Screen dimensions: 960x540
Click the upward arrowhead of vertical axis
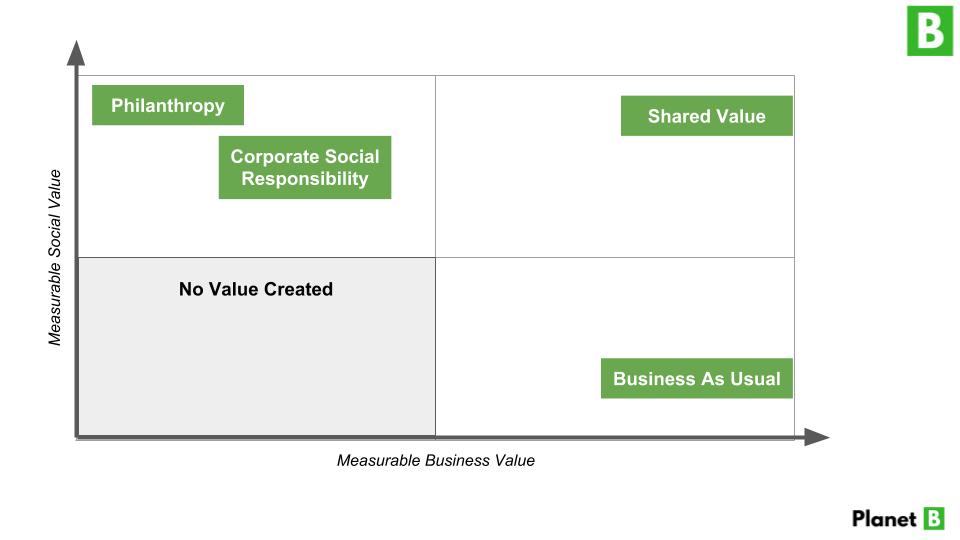pyautogui.click(x=76, y=50)
